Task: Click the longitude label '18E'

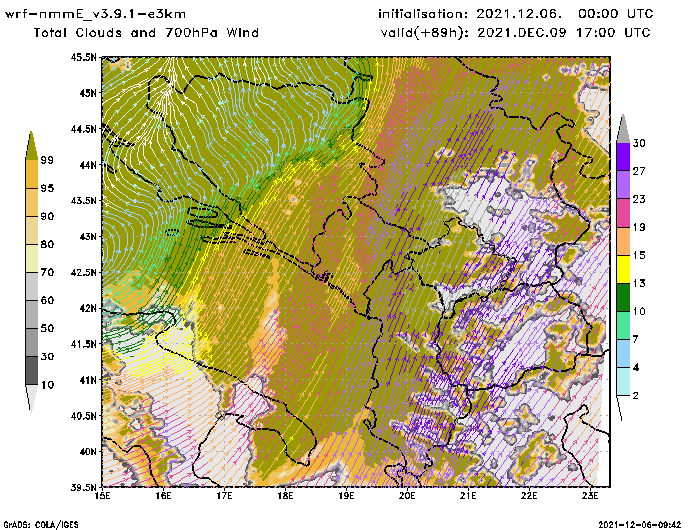Action: click(x=285, y=496)
